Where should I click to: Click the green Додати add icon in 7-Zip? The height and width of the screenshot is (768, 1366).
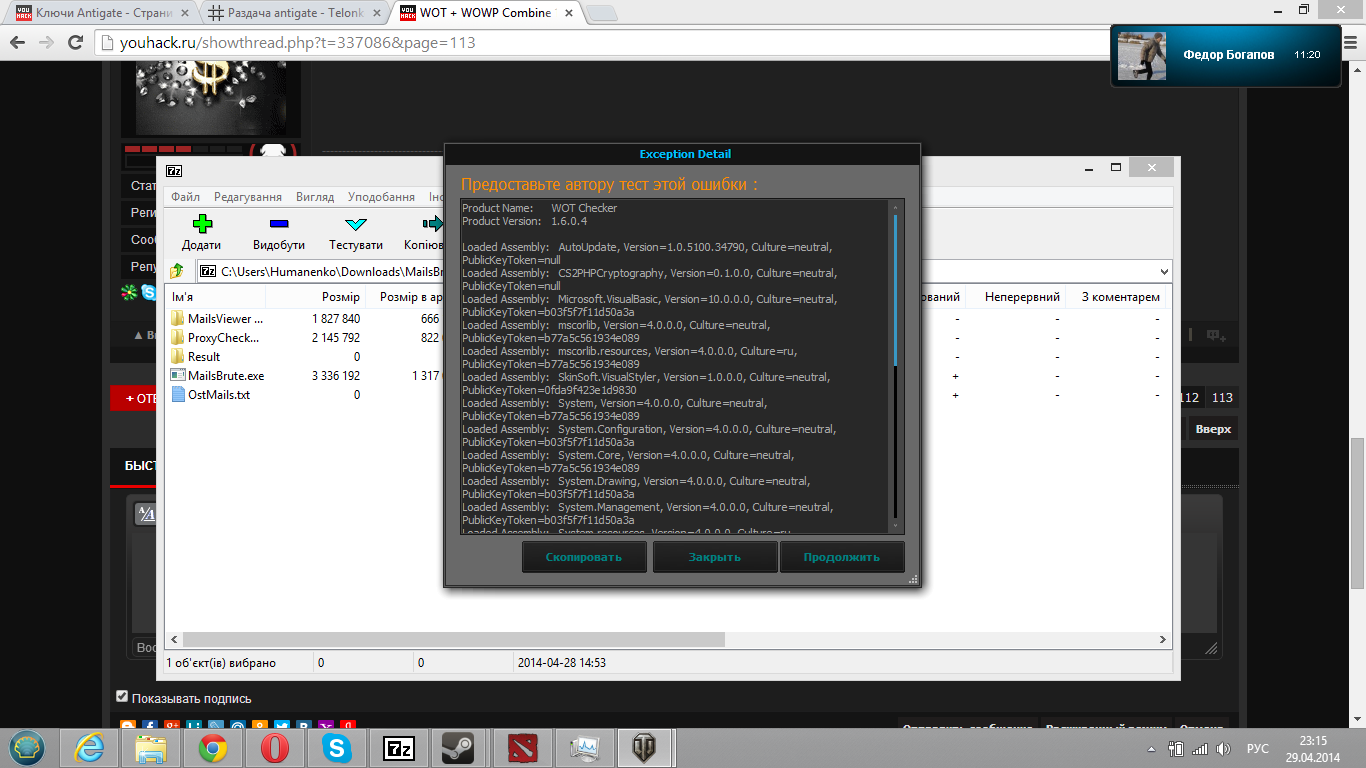(202, 225)
